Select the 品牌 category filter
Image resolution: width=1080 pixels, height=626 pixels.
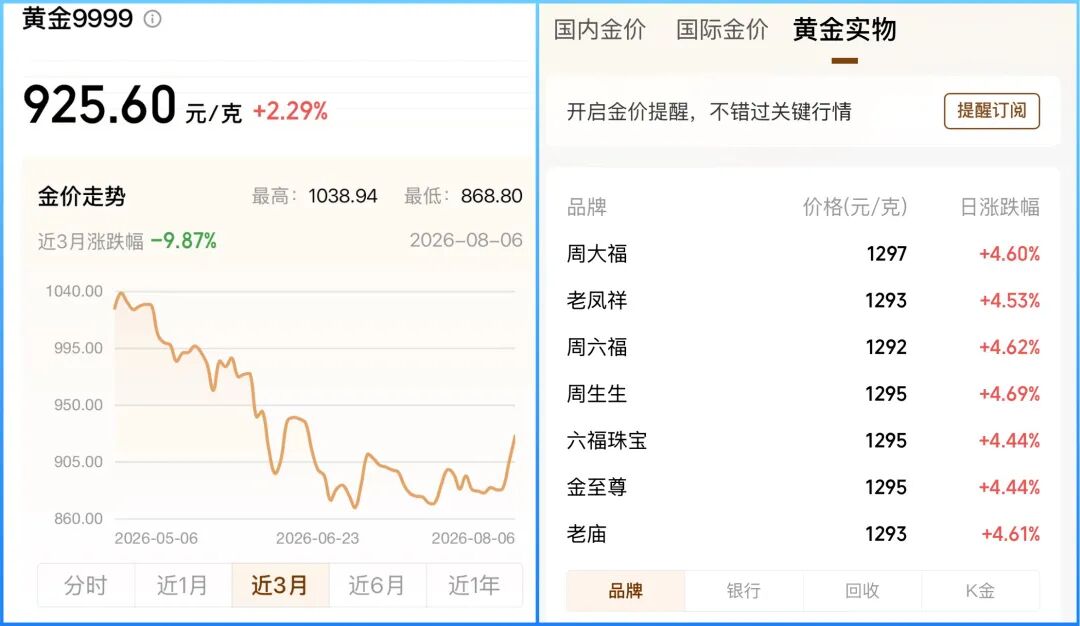[625, 590]
